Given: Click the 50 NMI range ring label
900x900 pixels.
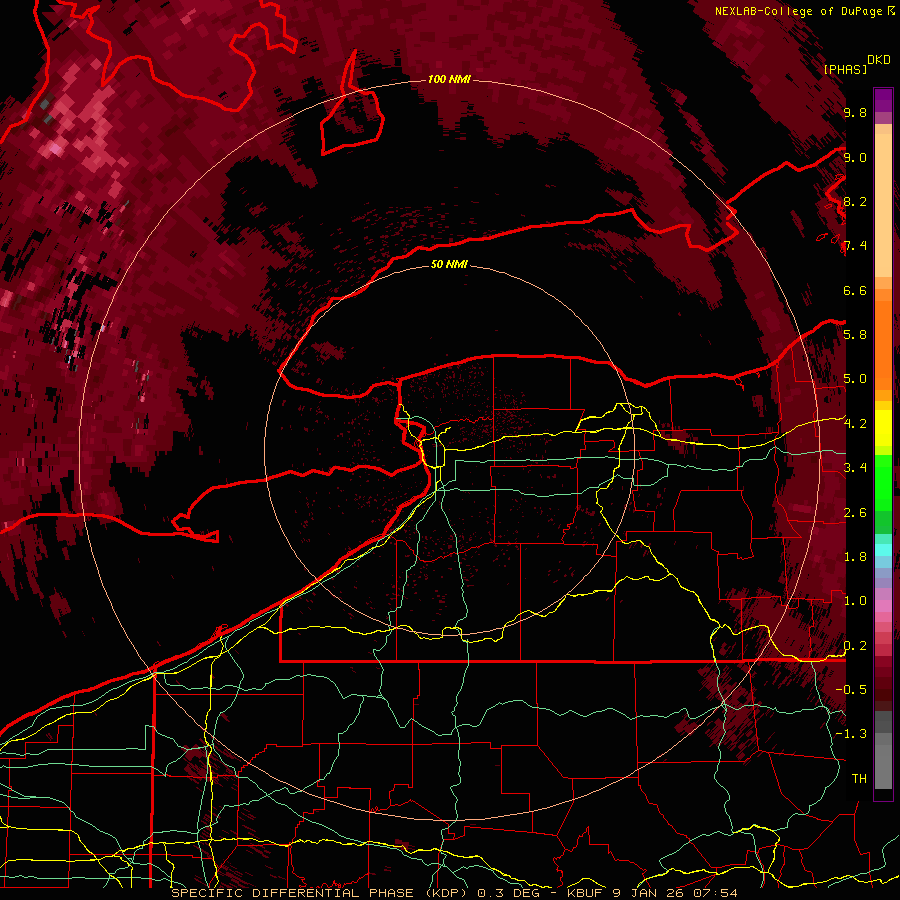Looking at the screenshot, I should (x=449, y=264).
